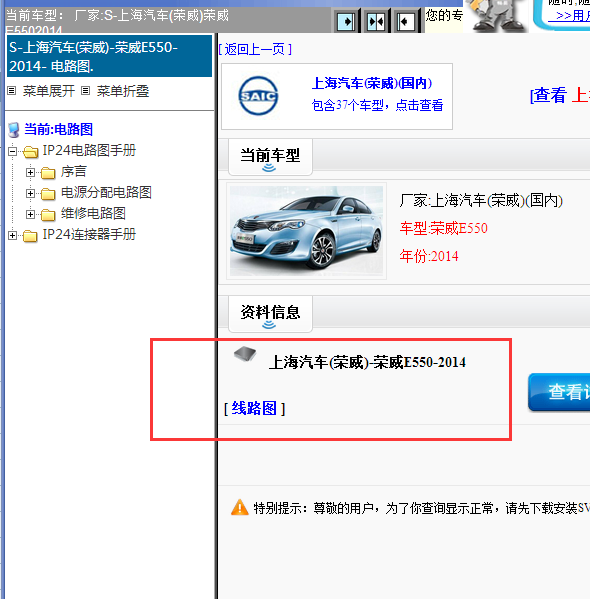Screen dimensions: 590x599
Task: Open the 当前车型 tab
Action: point(270,157)
